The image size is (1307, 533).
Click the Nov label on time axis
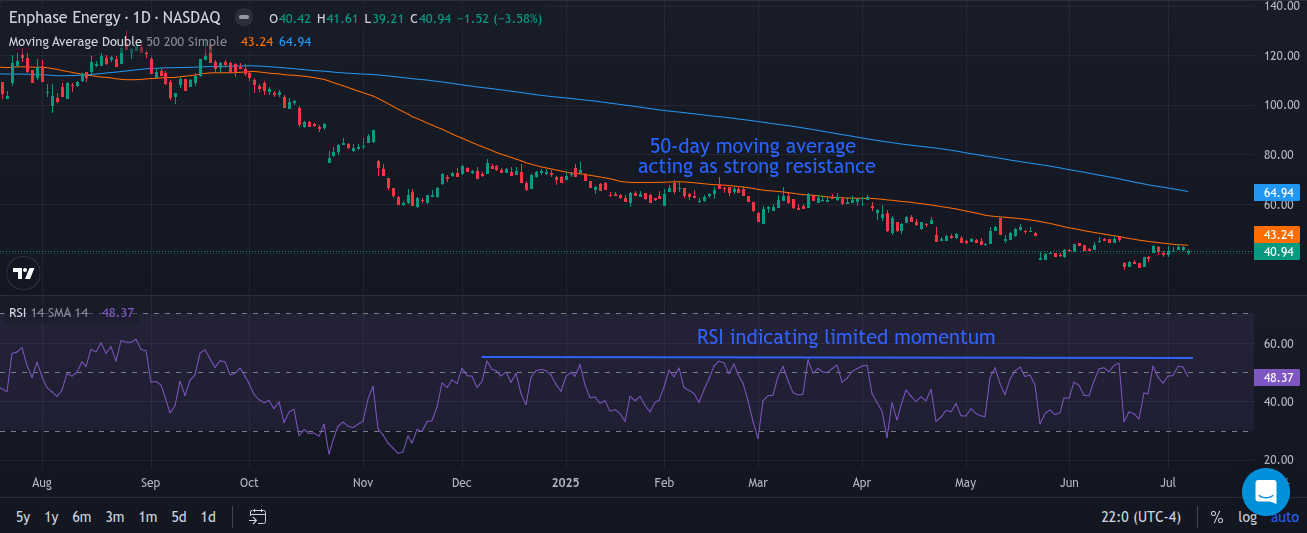(363, 482)
